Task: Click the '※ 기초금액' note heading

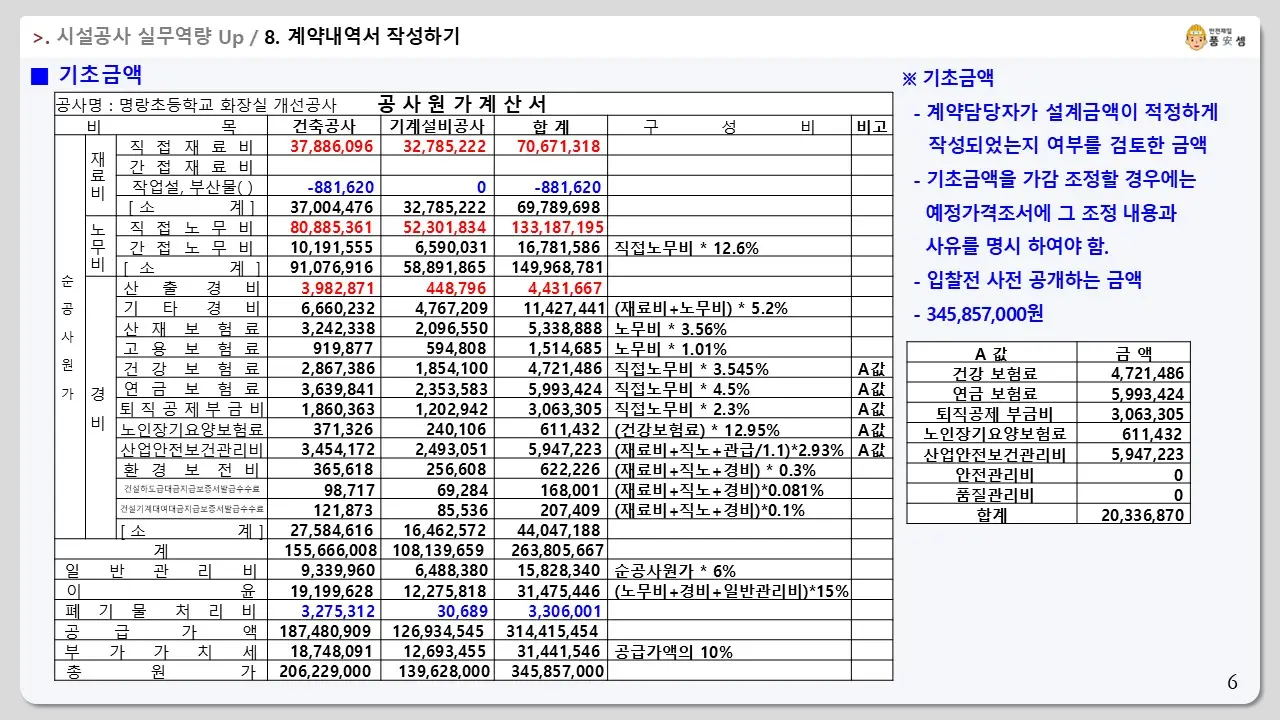Action: pos(948,78)
